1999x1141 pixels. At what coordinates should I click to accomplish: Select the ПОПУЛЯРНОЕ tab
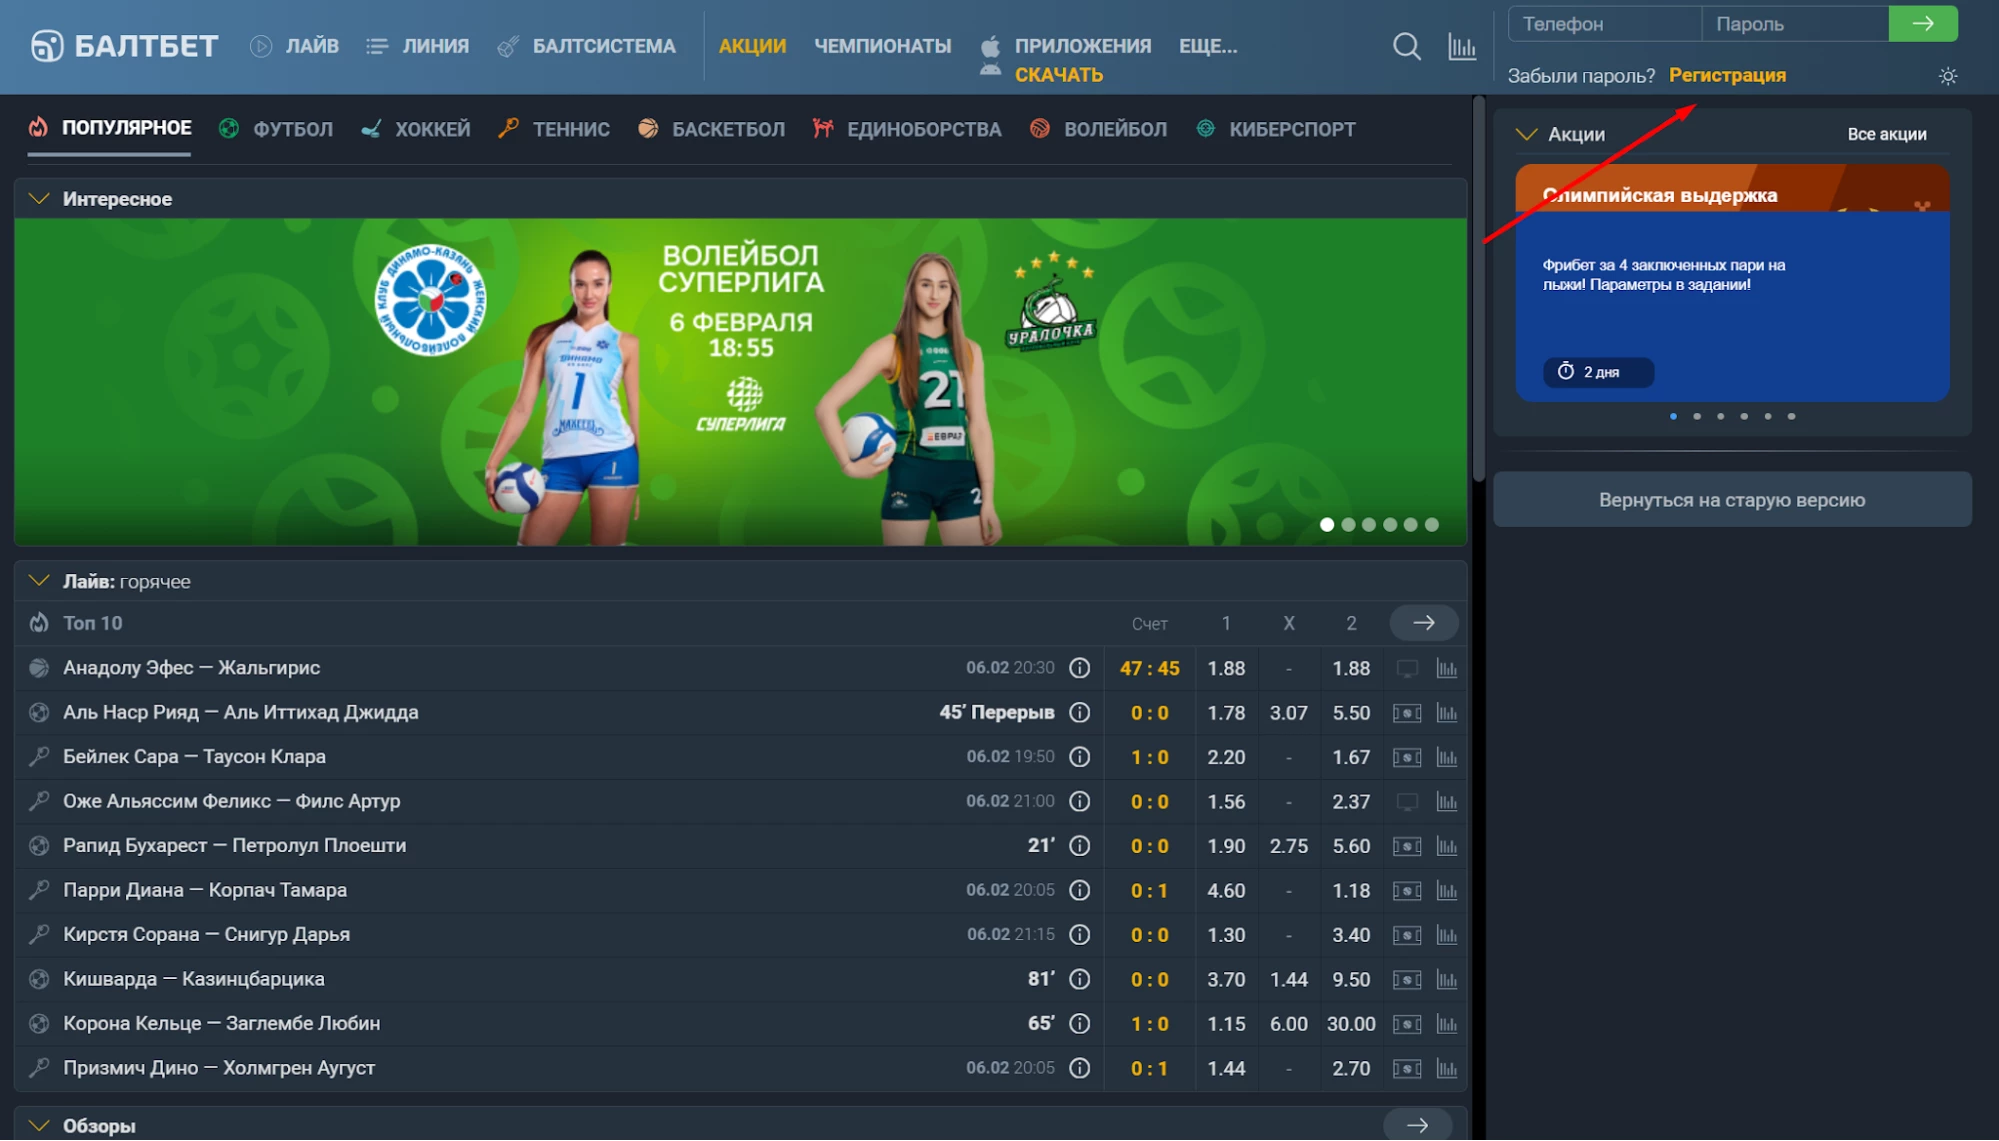click(x=109, y=128)
